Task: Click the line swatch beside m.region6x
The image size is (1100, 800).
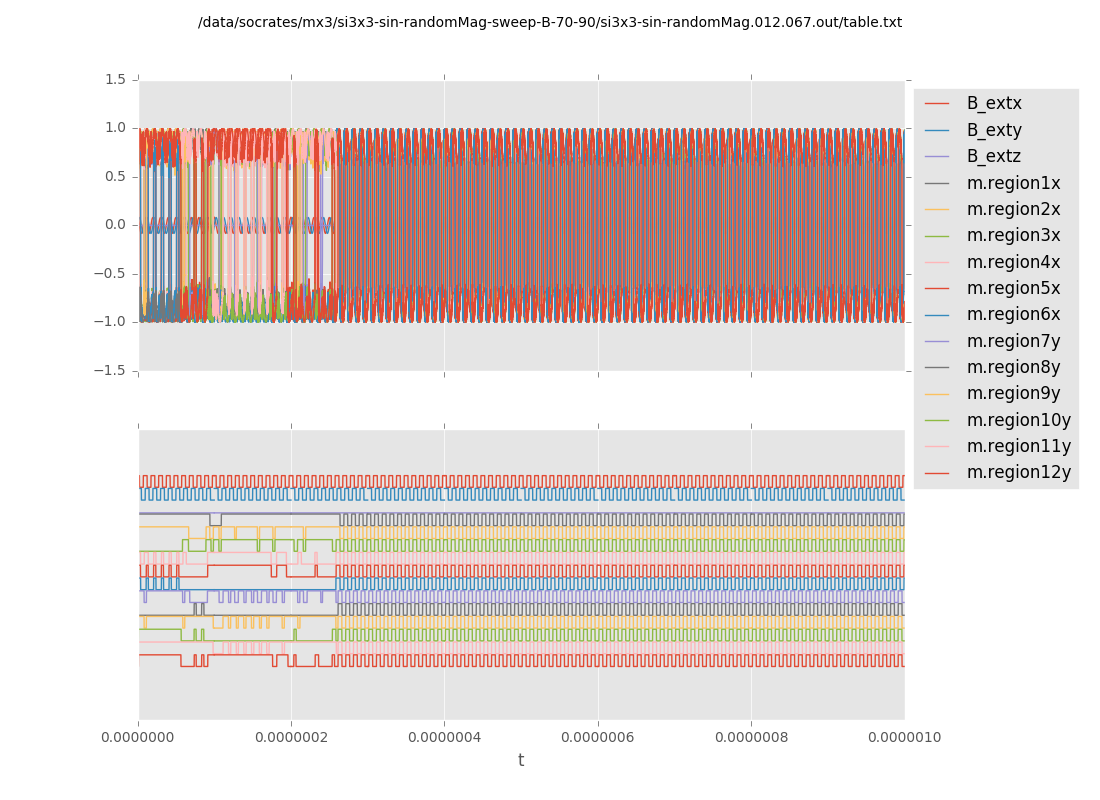Action: pos(937,315)
